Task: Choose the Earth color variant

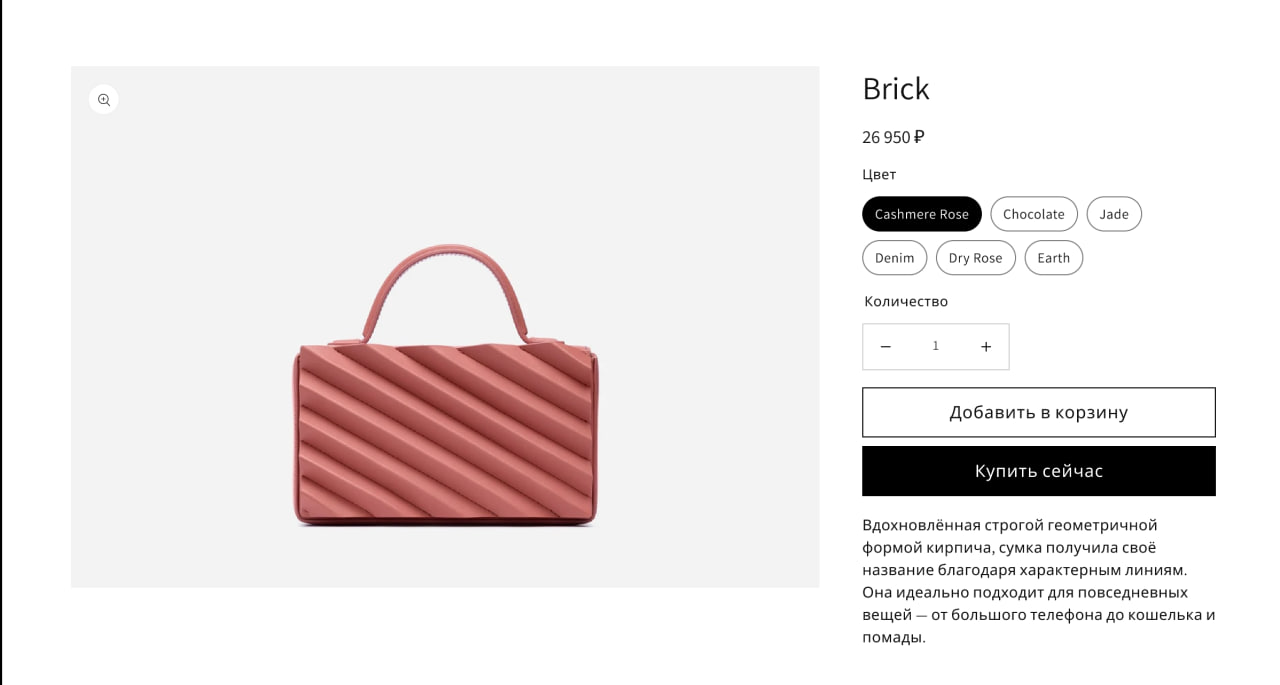Action: pos(1053,258)
